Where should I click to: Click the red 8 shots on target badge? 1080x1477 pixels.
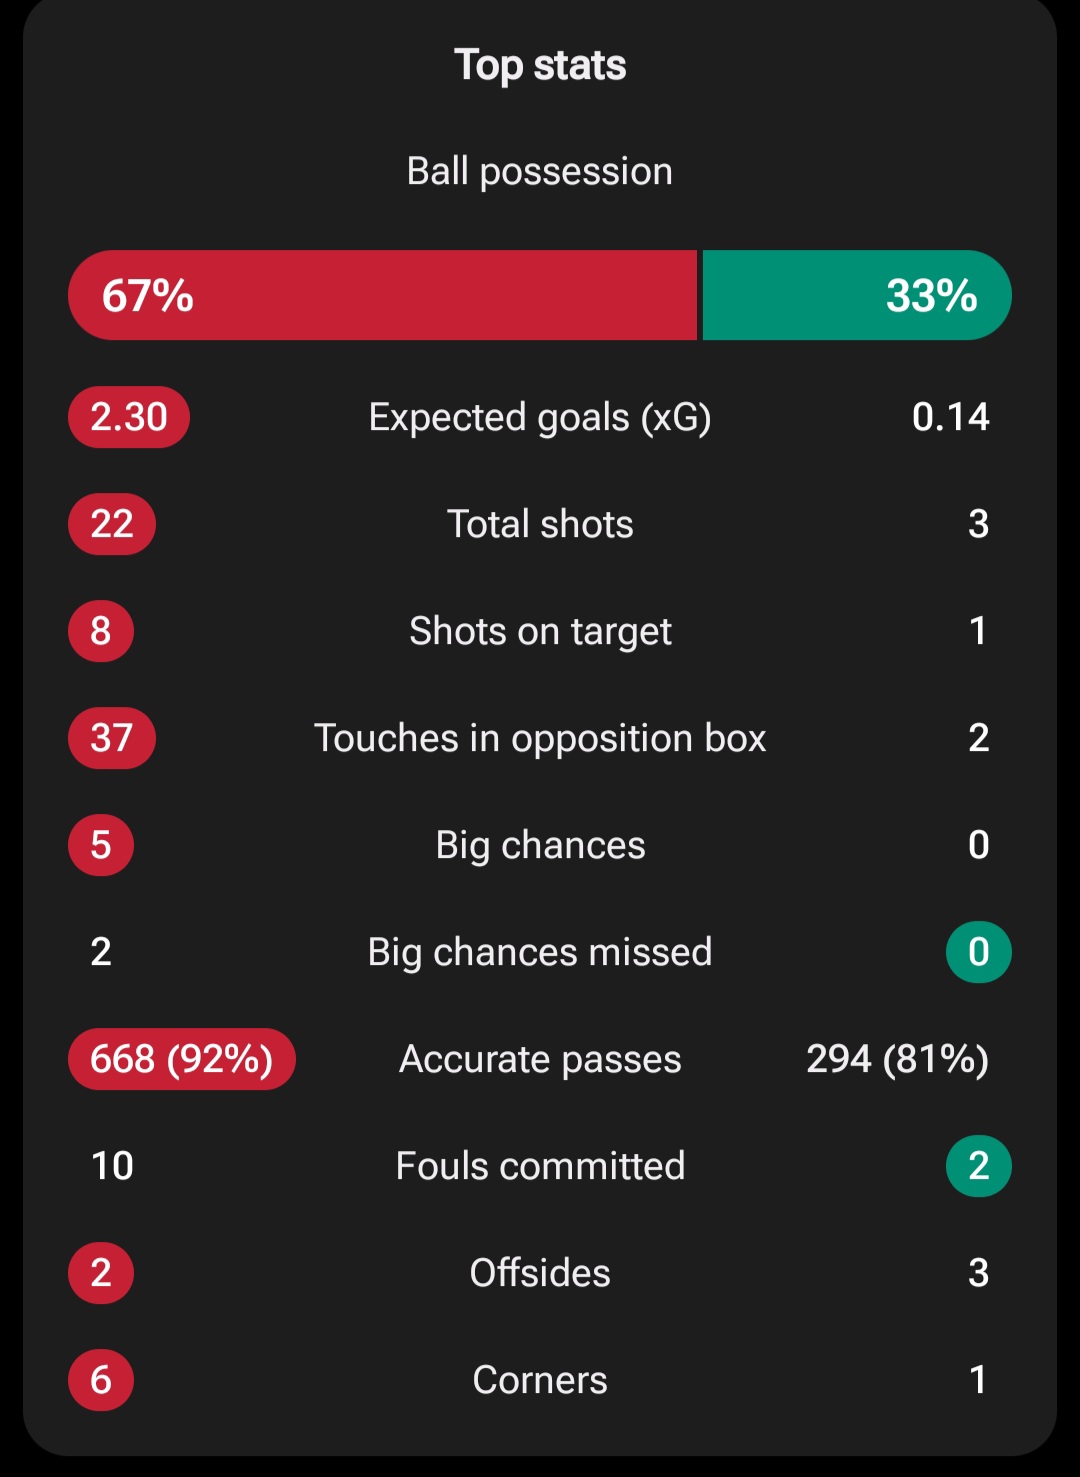pyautogui.click(x=101, y=631)
